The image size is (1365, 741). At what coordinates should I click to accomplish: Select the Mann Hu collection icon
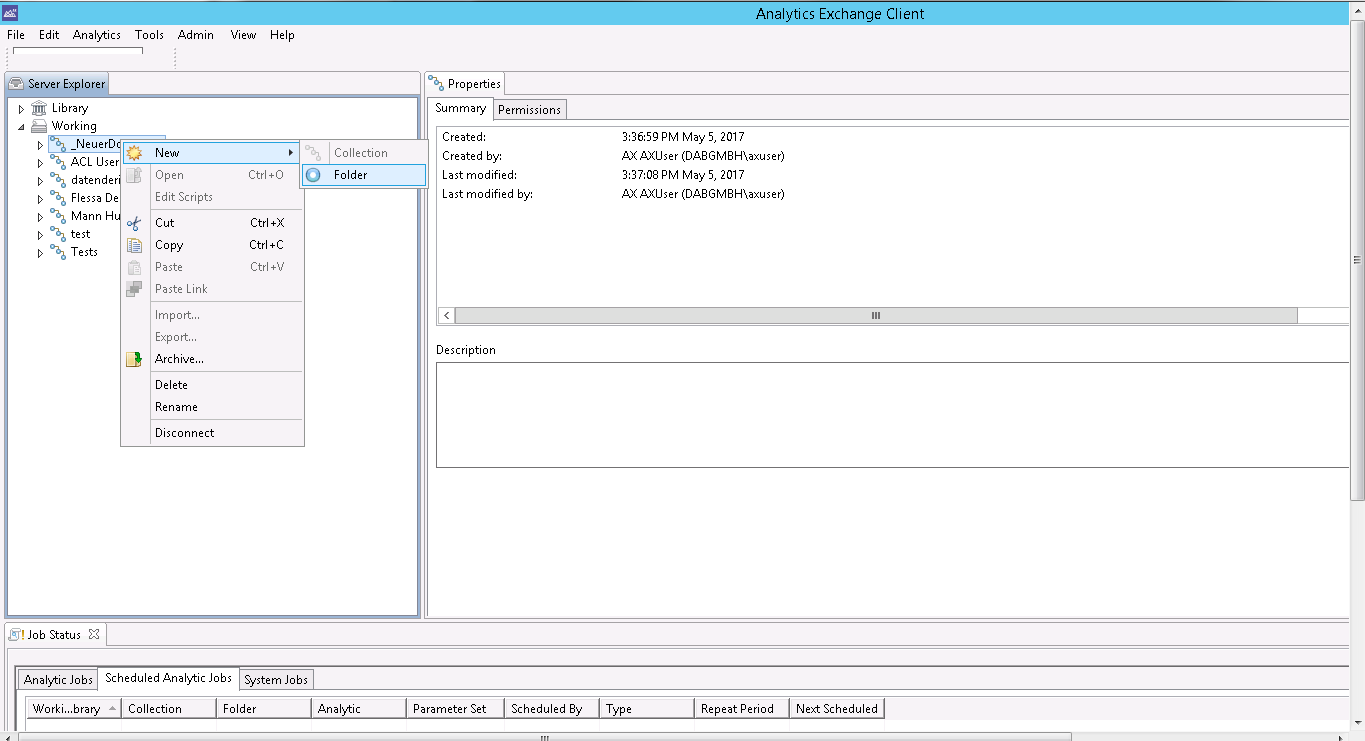click(x=58, y=216)
